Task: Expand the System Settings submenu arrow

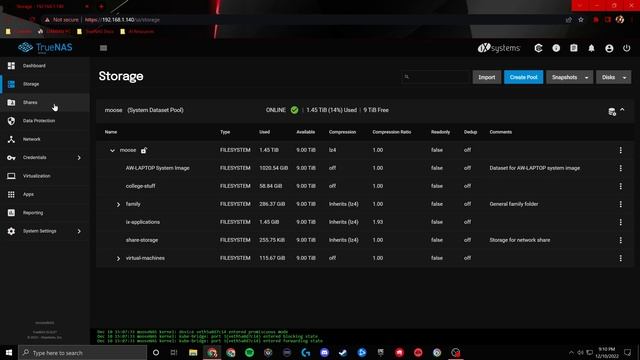Action: coord(79,231)
